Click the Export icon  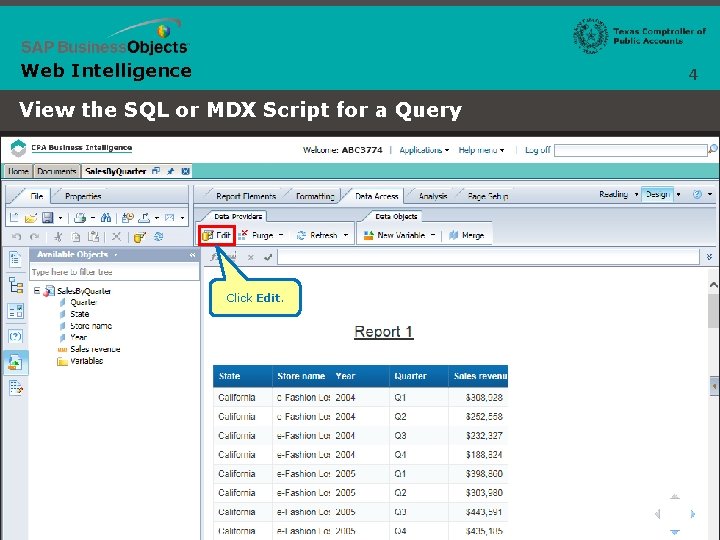pyautogui.click(x=145, y=218)
